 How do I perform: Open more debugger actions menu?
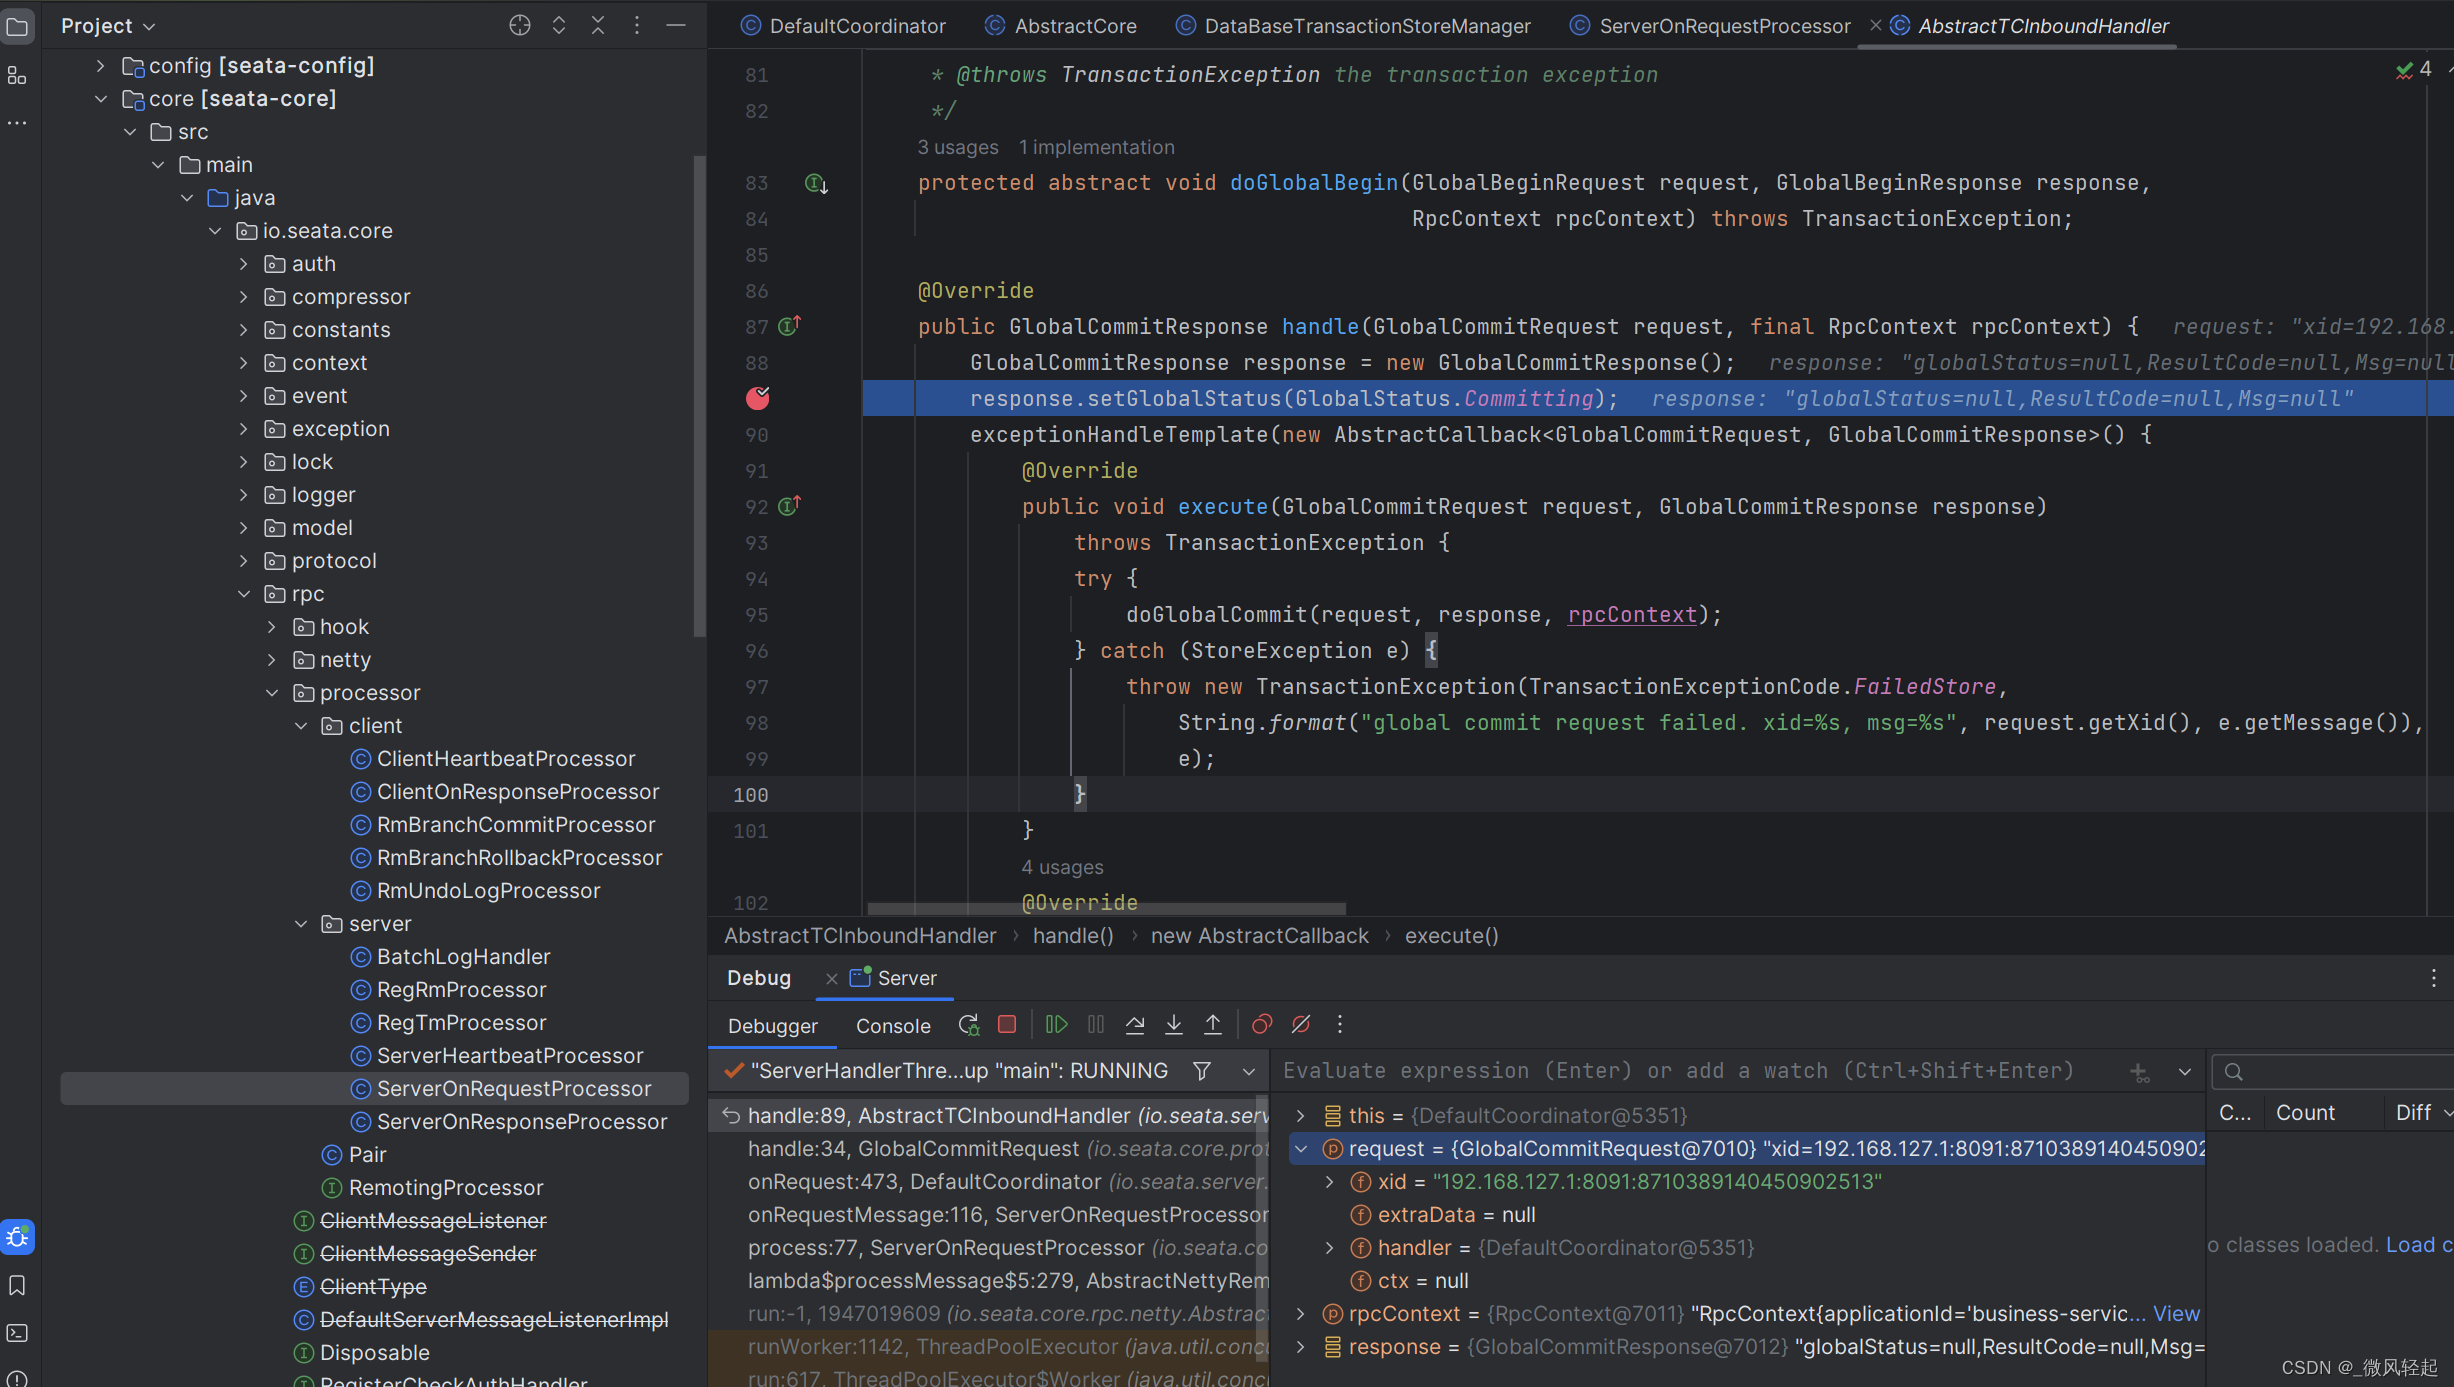tap(1340, 1025)
